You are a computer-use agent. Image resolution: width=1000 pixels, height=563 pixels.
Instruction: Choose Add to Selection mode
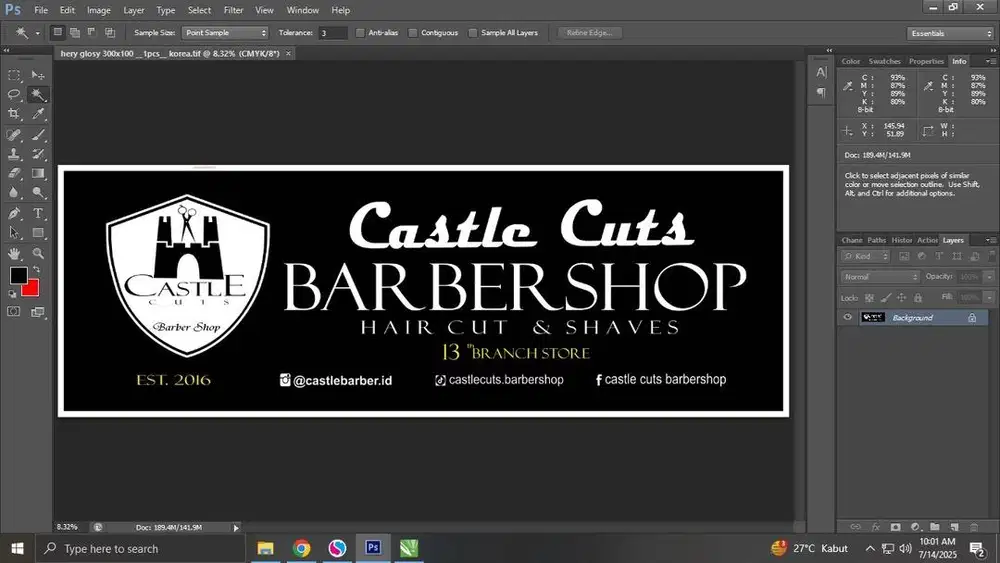click(x=75, y=32)
